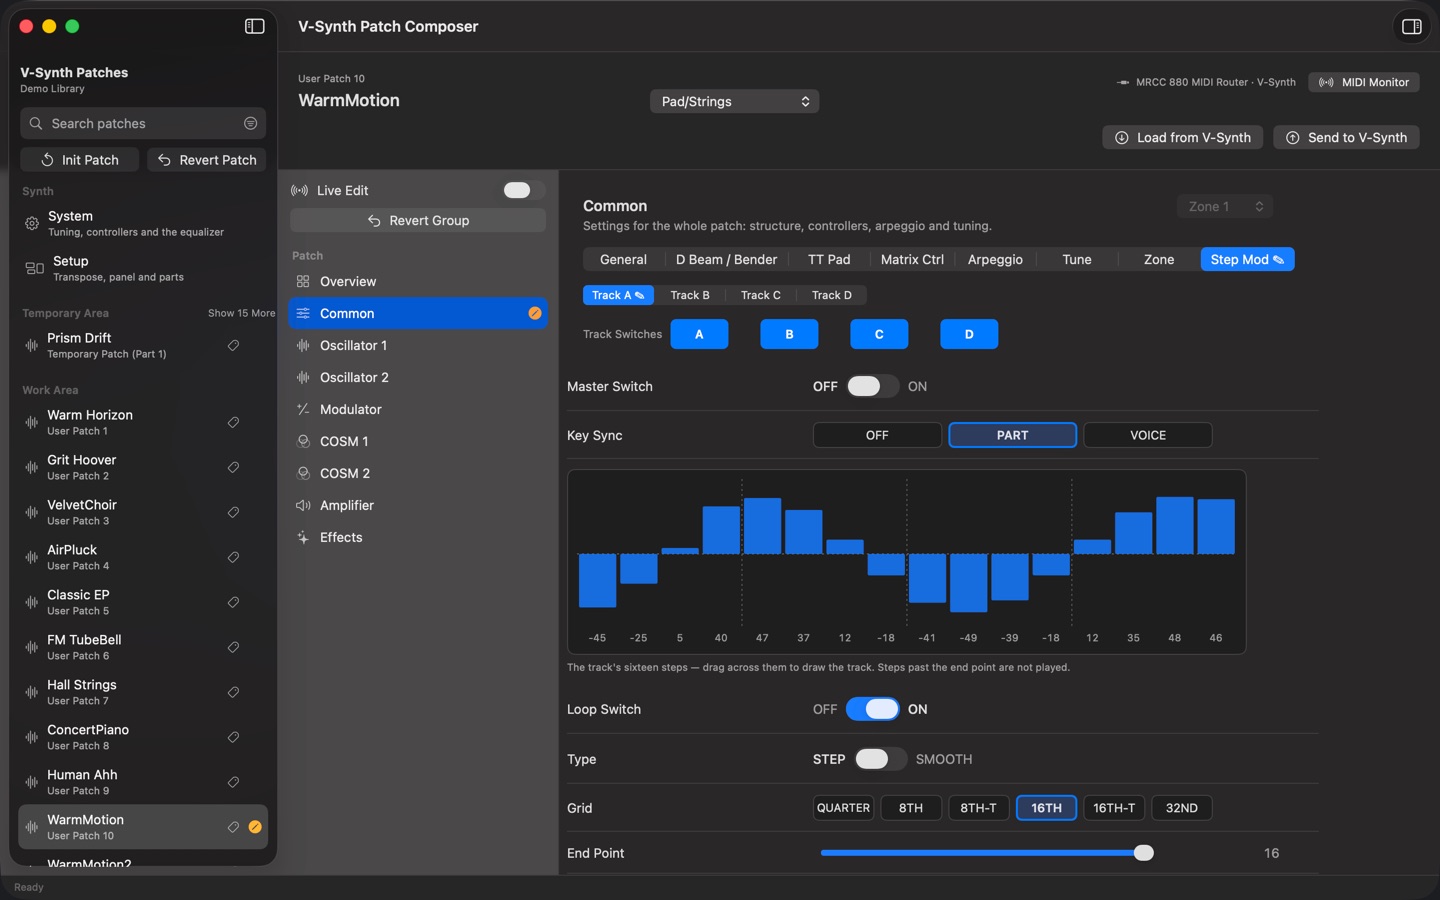This screenshot has width=1440, height=900.
Task: Toggle the left sidebar icon
Action: point(255,26)
